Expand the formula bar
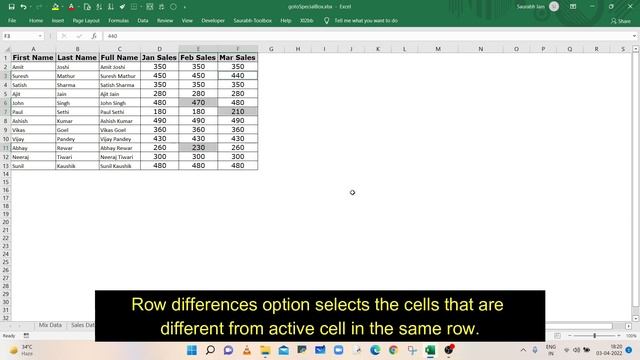 634,36
